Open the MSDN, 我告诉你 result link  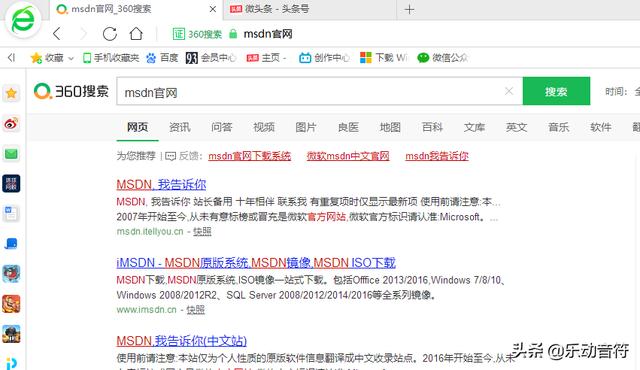pyautogui.click(x=161, y=184)
